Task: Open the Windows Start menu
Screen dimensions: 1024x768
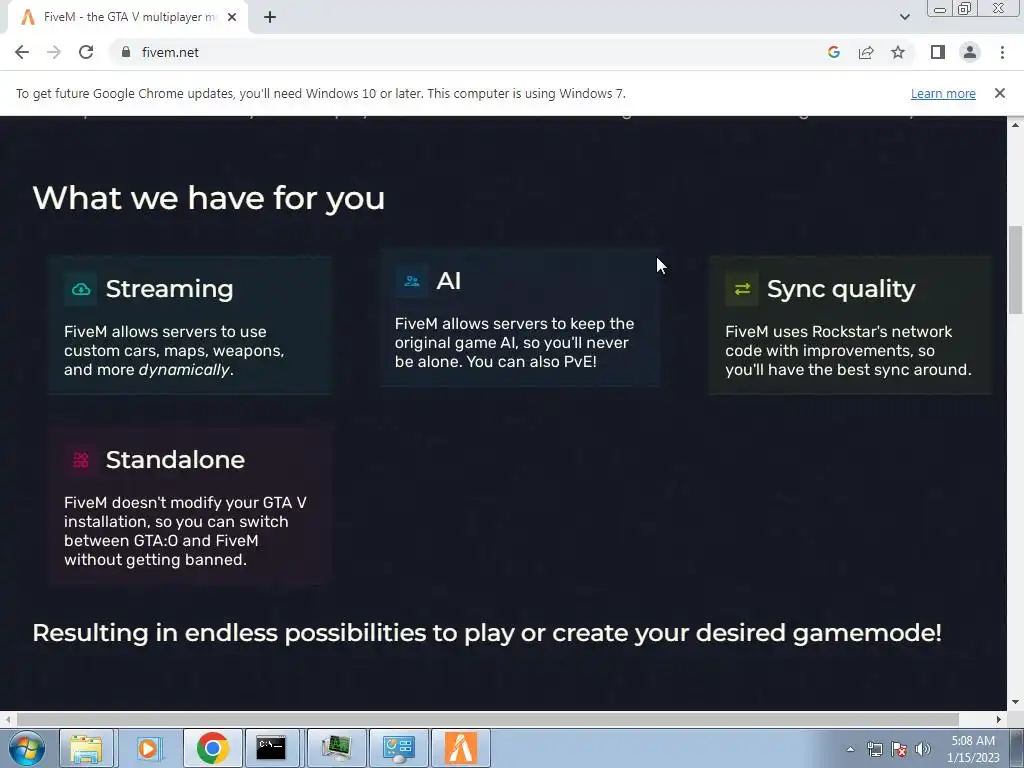Action: [x=27, y=748]
